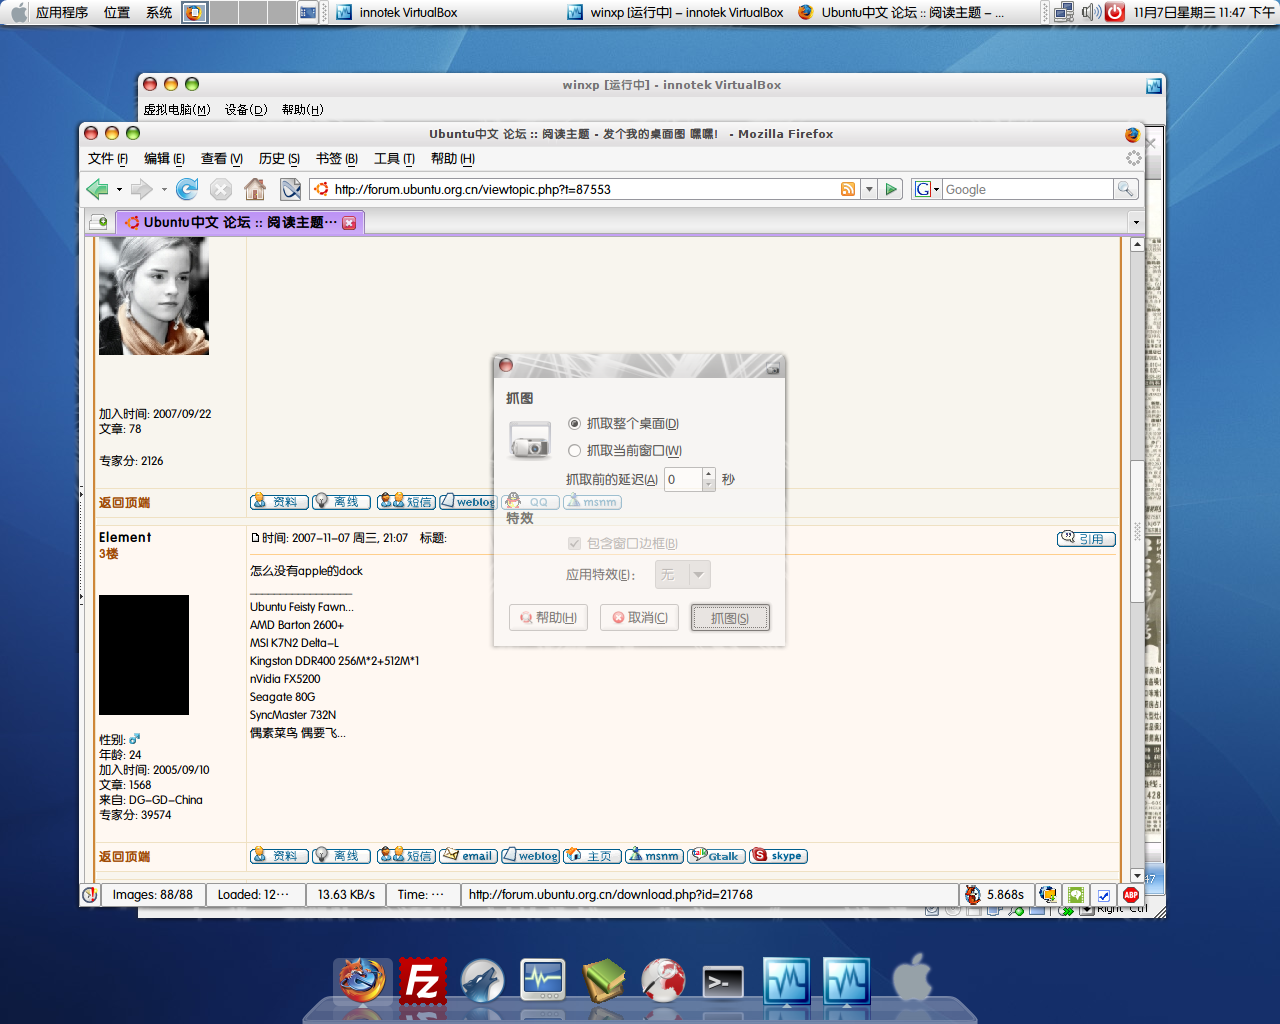Open VirtualBox 虚拟电脑 menu
The image size is (1280, 1024).
pyautogui.click(x=177, y=110)
